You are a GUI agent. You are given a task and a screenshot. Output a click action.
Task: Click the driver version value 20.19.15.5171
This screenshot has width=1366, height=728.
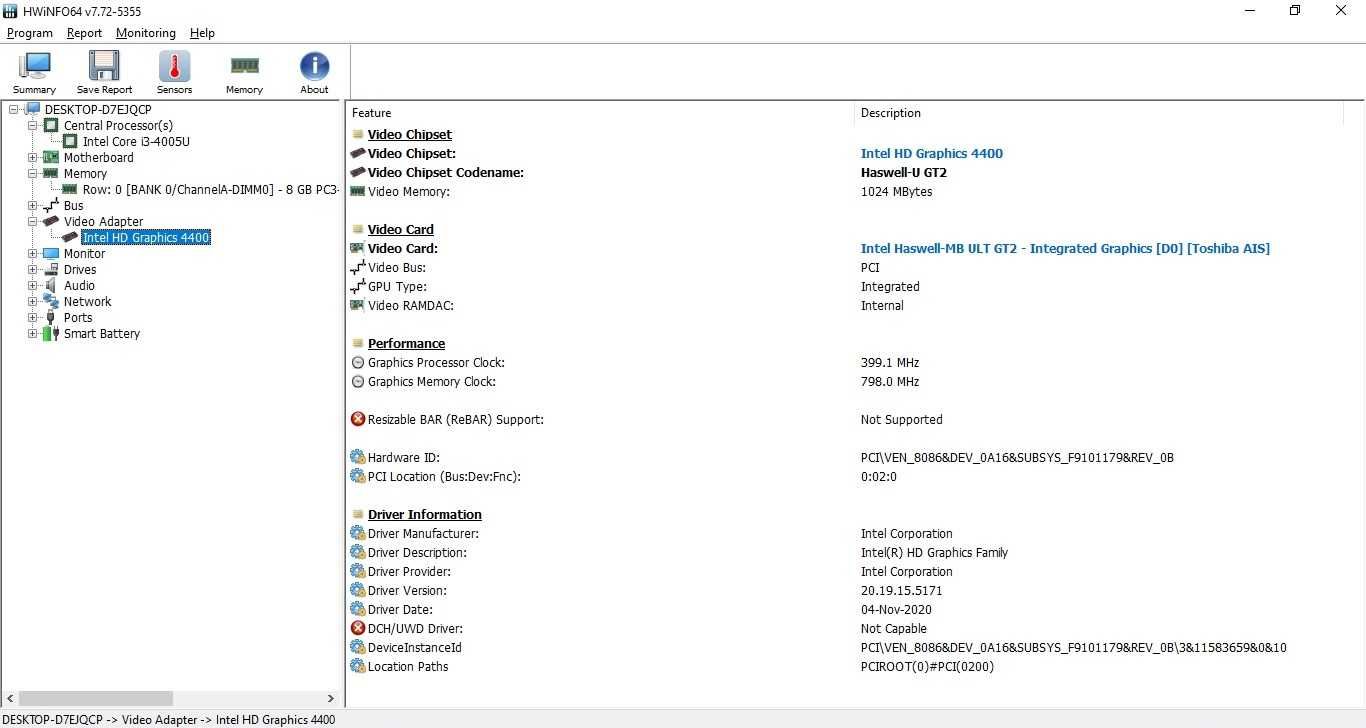point(901,590)
